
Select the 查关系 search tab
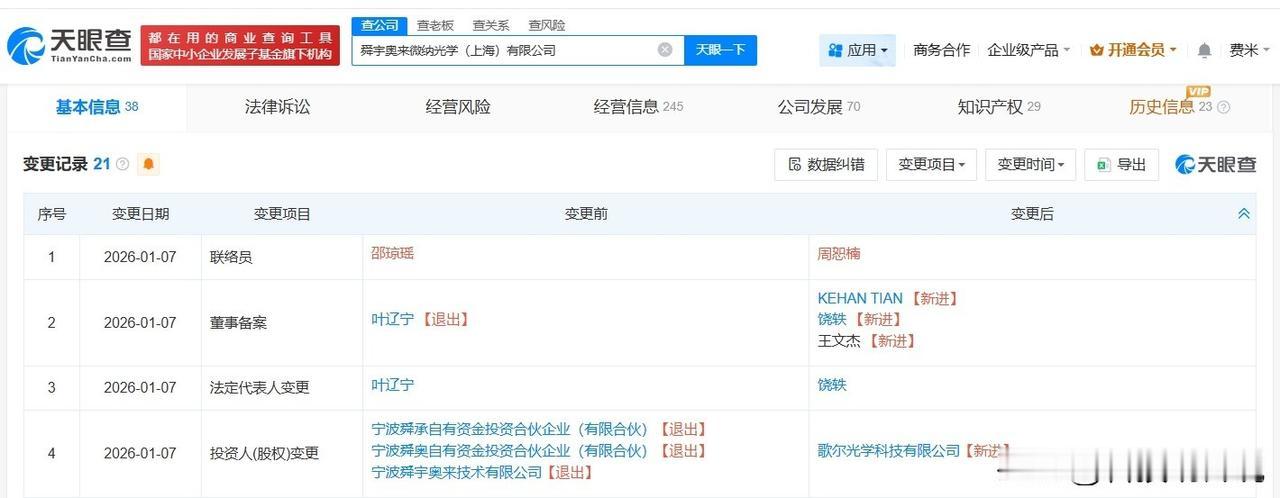[x=491, y=25]
